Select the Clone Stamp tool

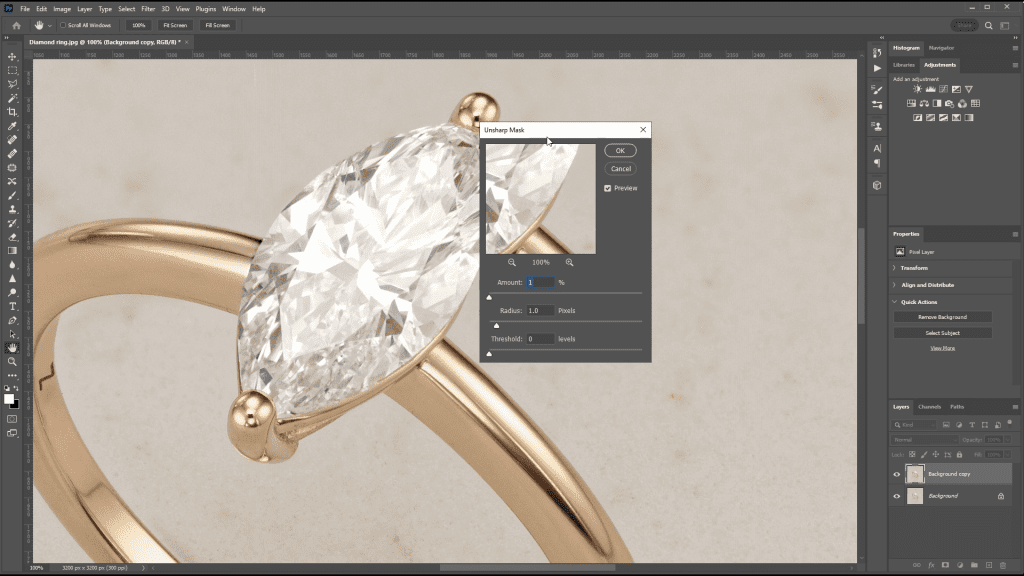[12, 209]
